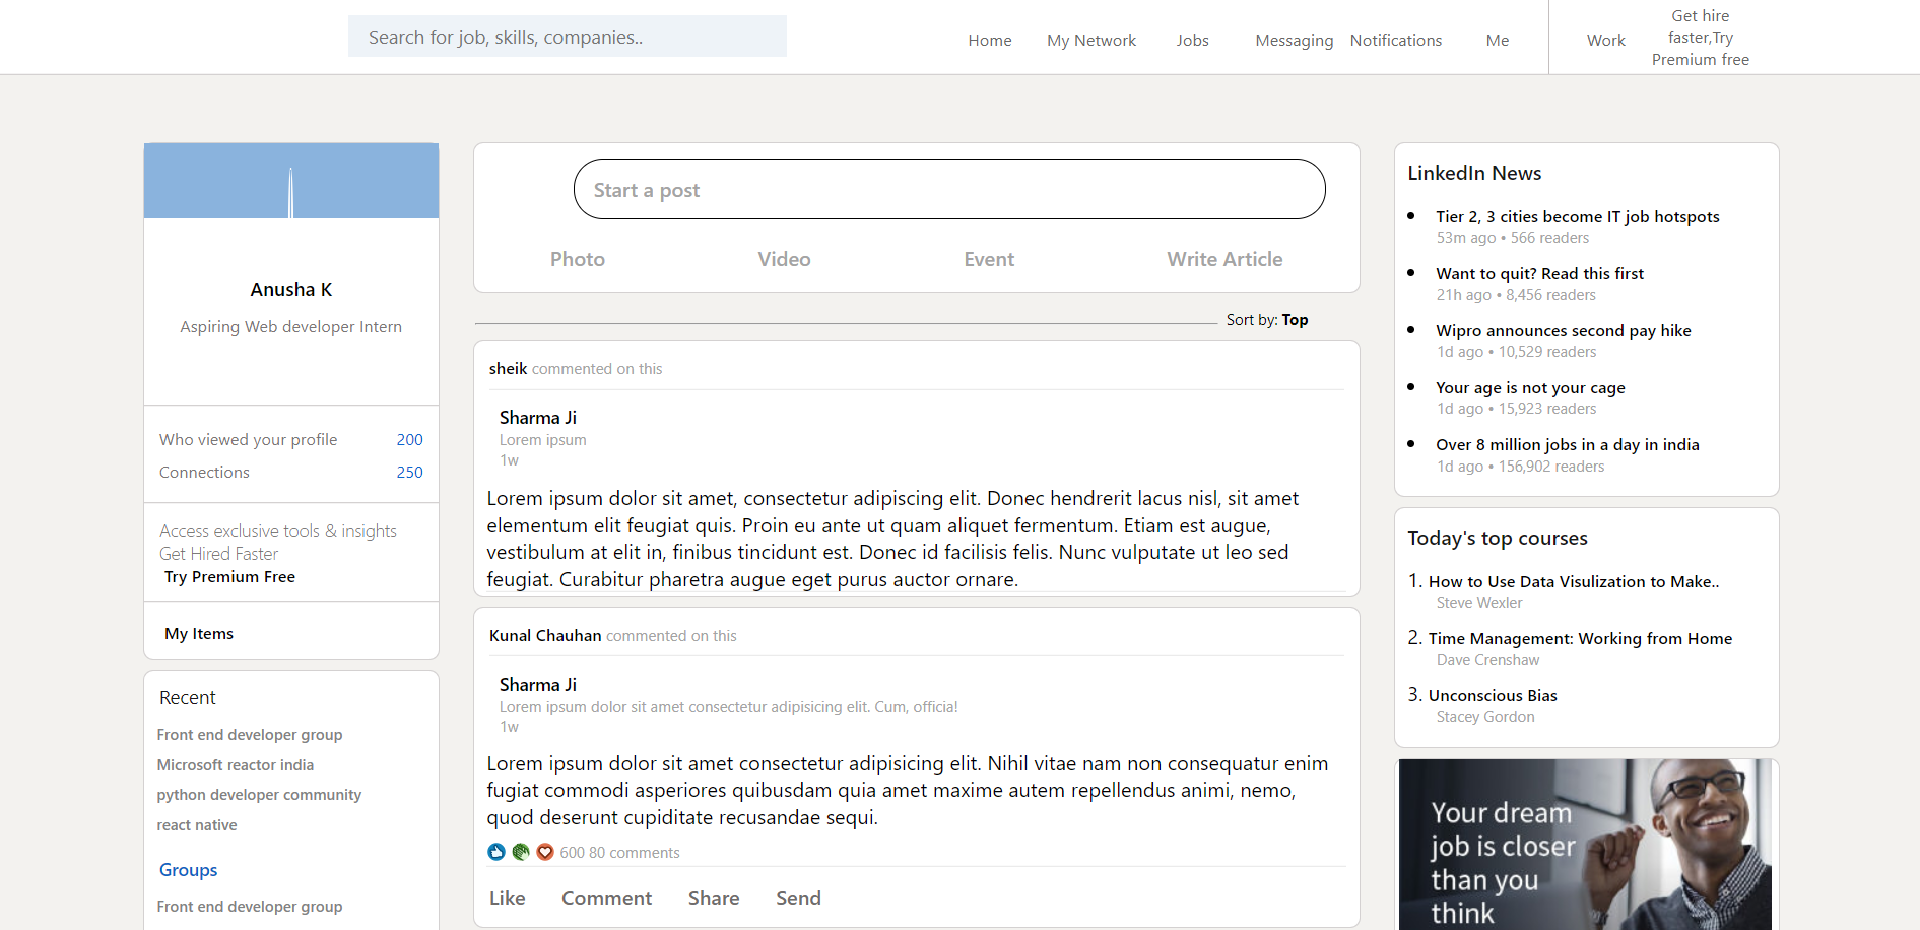Click the Start a post field
The height and width of the screenshot is (930, 1920).
949,189
